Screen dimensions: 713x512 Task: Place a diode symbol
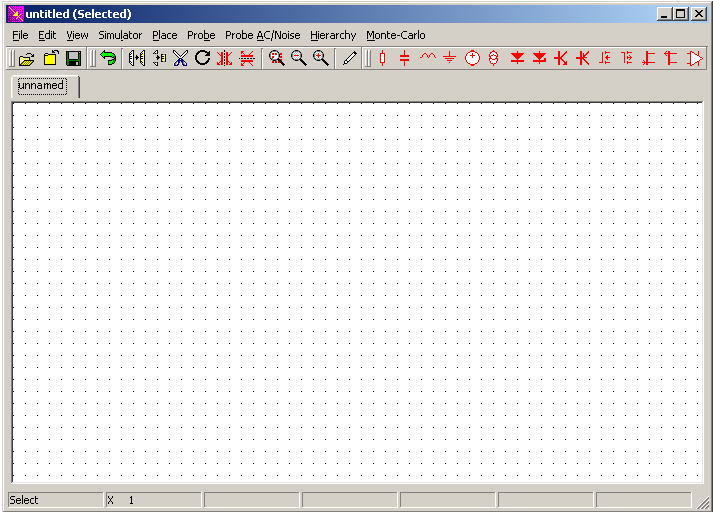point(517,59)
